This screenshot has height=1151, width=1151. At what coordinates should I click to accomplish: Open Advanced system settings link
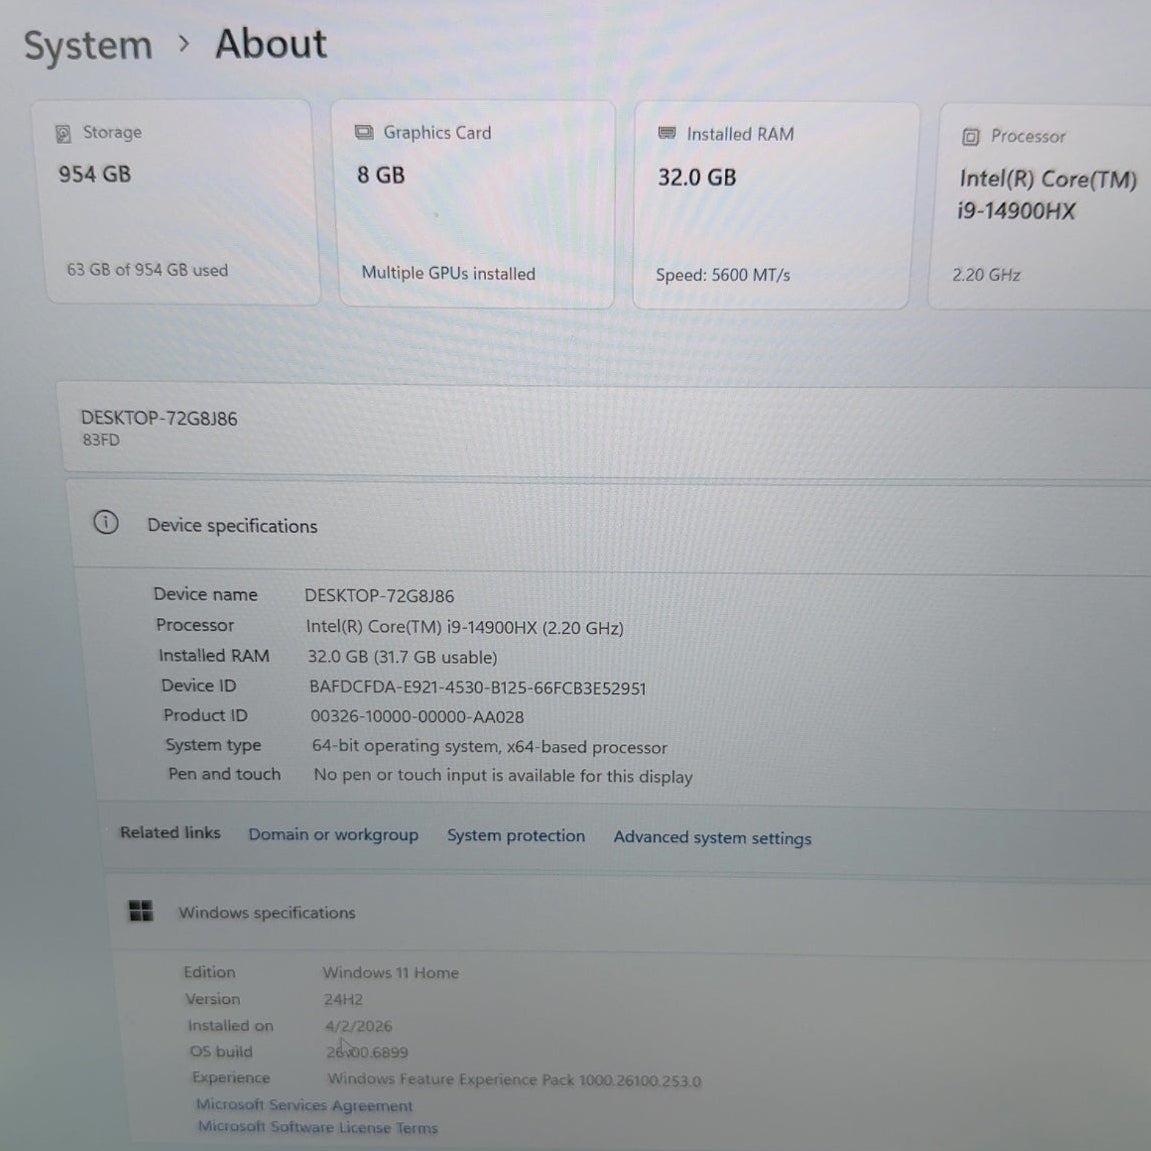(x=713, y=838)
